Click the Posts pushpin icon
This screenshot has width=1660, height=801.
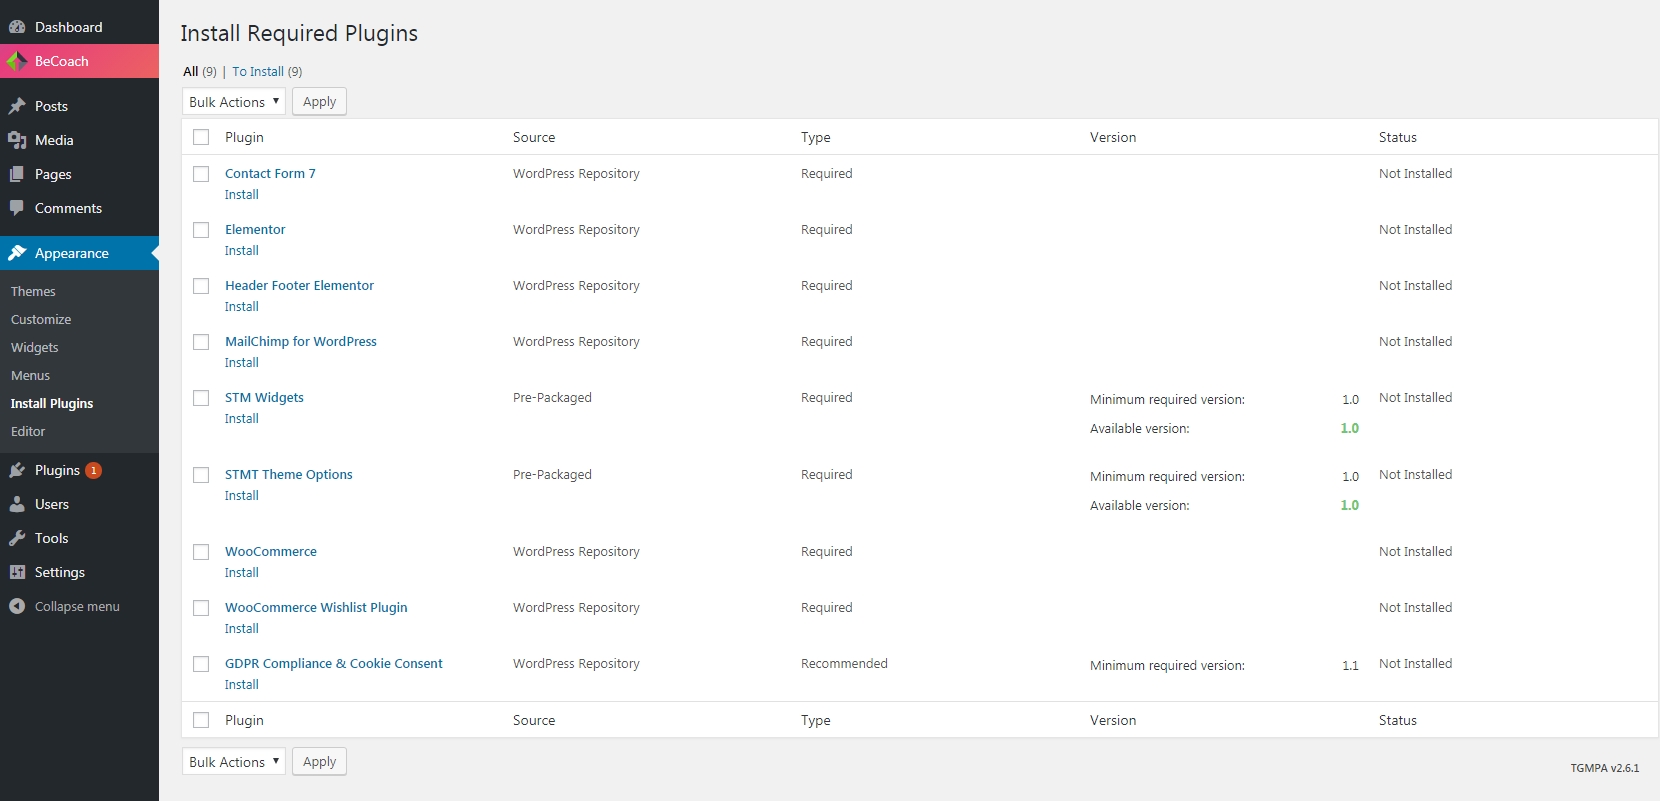[17, 106]
